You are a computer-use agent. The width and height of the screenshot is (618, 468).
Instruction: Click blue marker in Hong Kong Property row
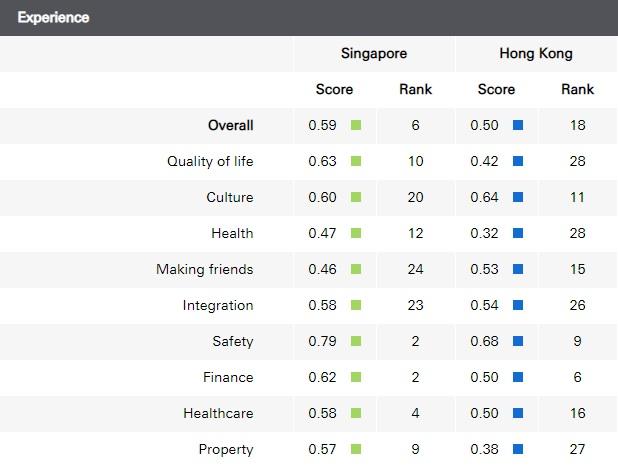click(x=517, y=450)
